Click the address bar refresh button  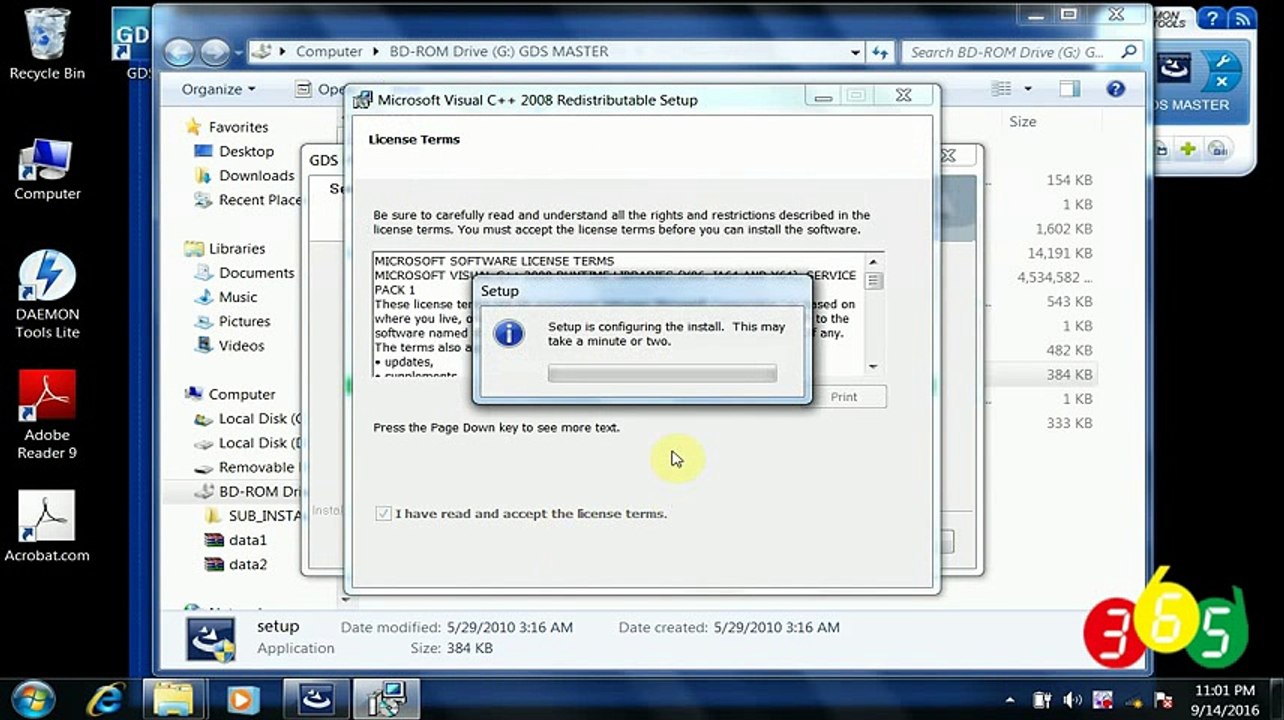(880, 52)
